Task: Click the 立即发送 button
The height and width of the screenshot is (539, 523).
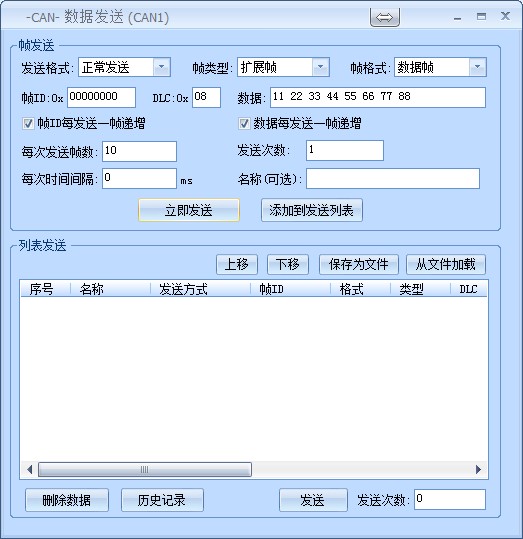Action: click(189, 210)
